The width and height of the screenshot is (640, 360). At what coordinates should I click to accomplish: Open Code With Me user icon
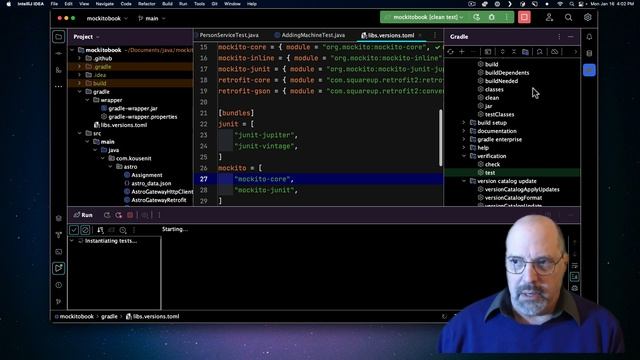(549, 18)
